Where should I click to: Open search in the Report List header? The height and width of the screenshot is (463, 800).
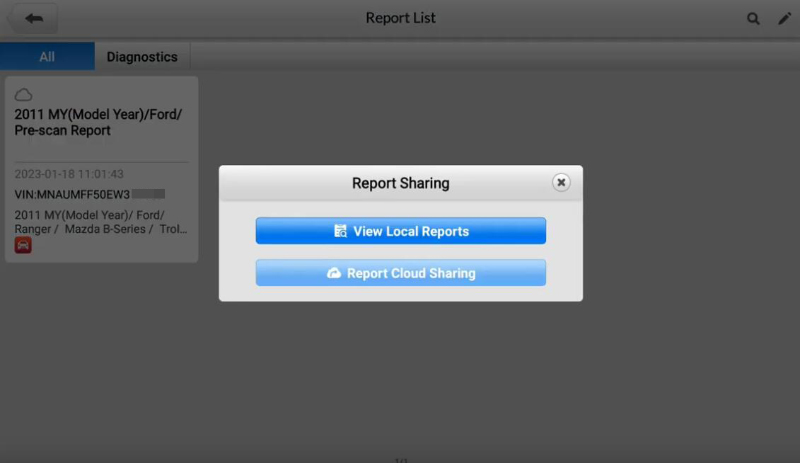pyautogui.click(x=753, y=19)
